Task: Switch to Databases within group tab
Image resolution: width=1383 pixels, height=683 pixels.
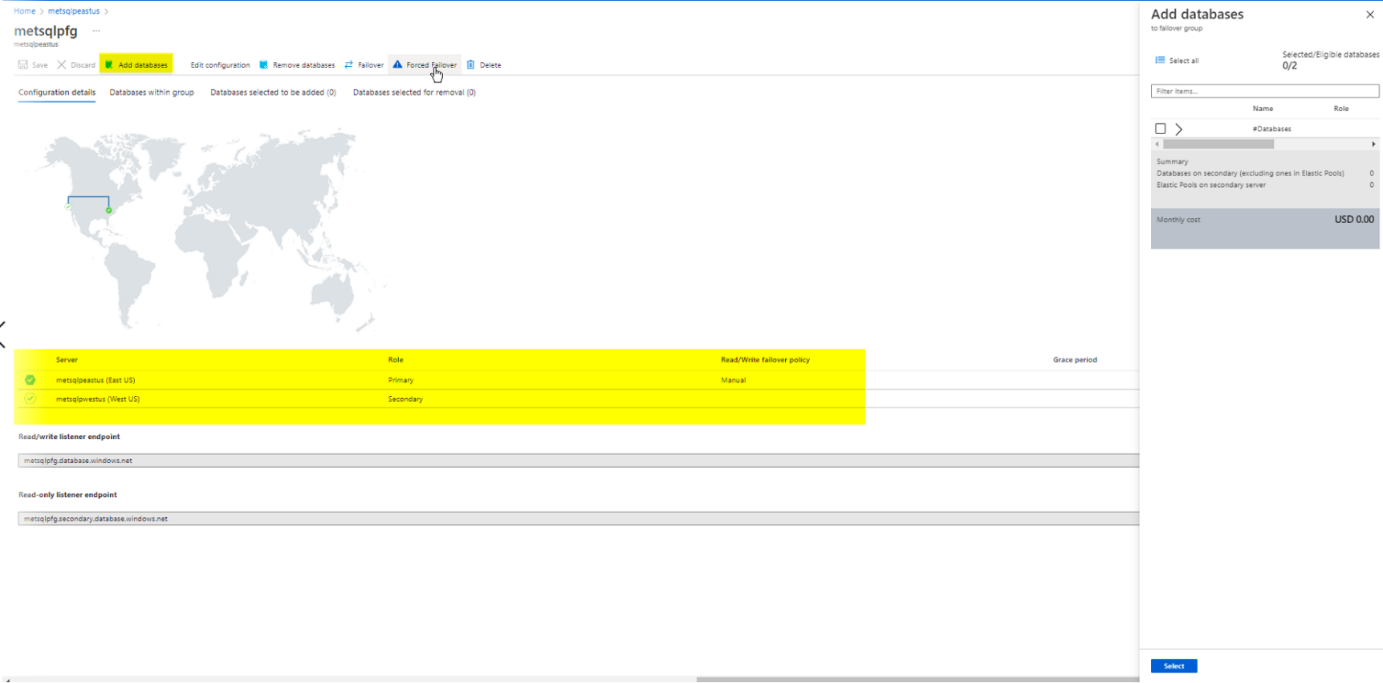Action: tap(152, 92)
